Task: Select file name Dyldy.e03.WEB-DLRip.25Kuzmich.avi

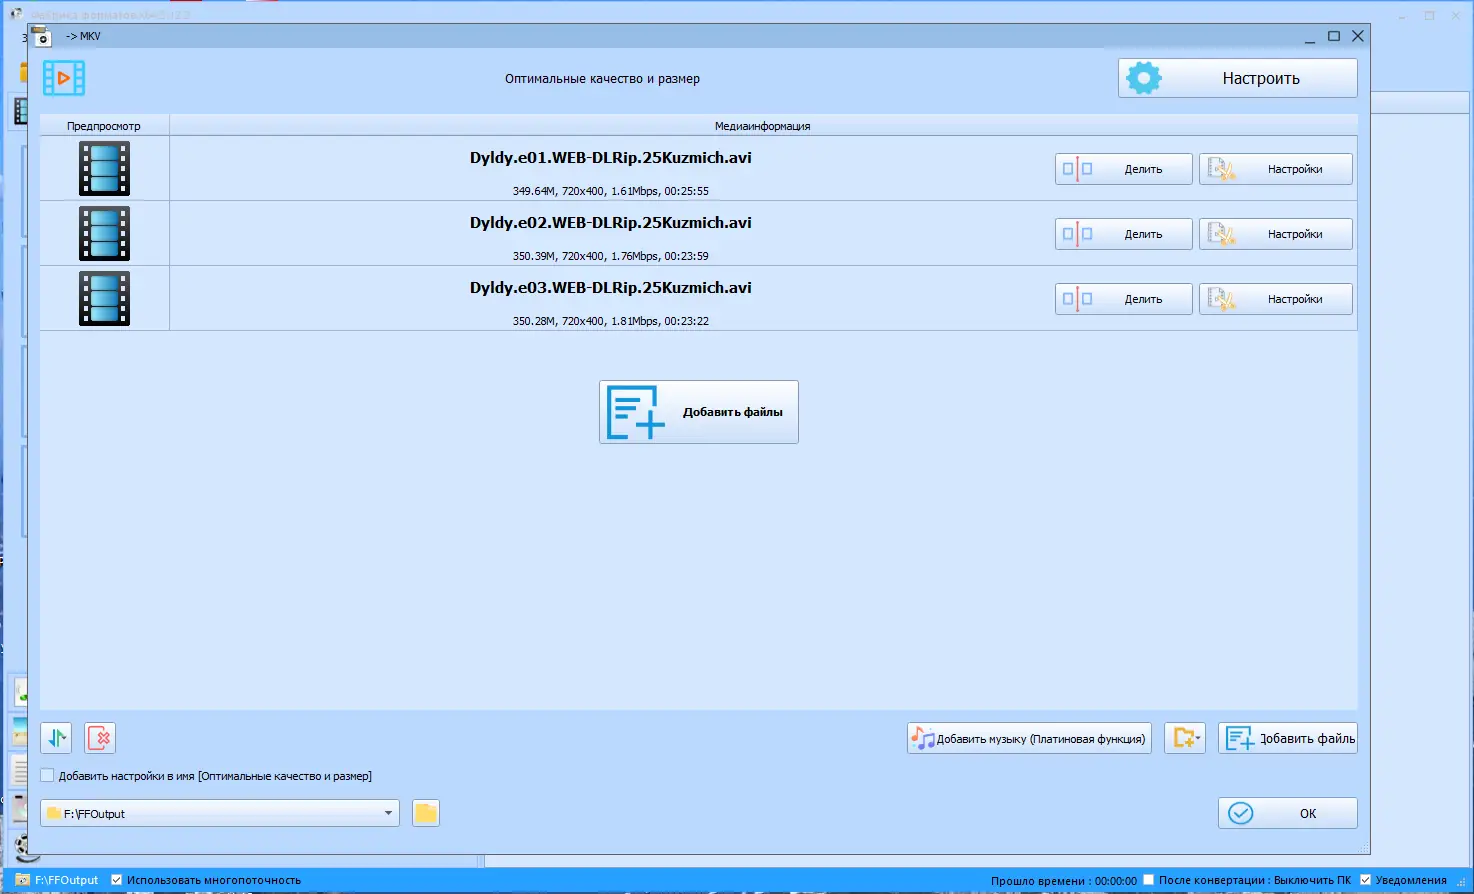Action: pyautogui.click(x=611, y=288)
